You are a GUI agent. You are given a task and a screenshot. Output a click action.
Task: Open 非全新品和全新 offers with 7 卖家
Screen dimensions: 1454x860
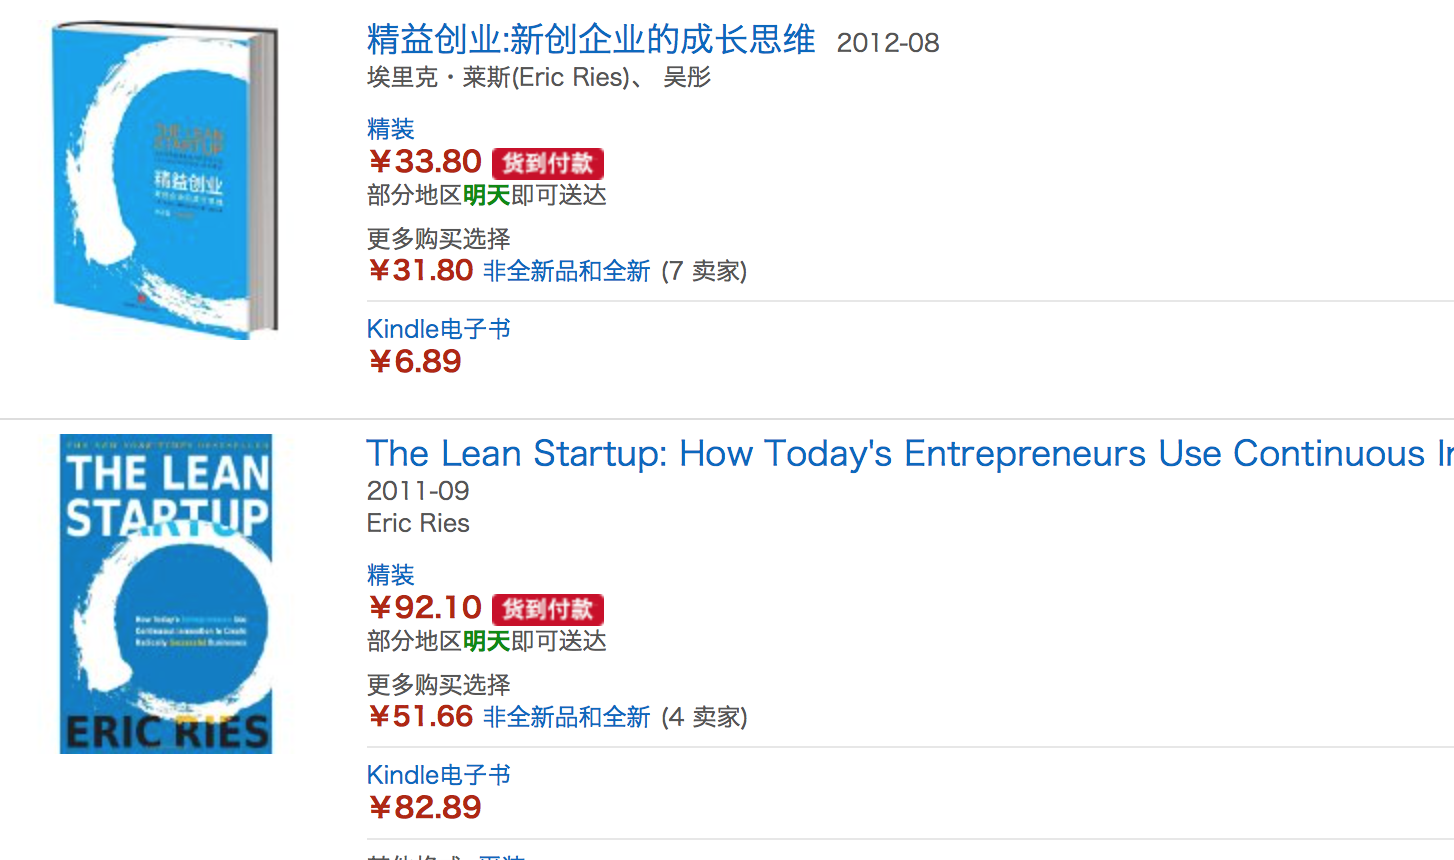coord(566,271)
